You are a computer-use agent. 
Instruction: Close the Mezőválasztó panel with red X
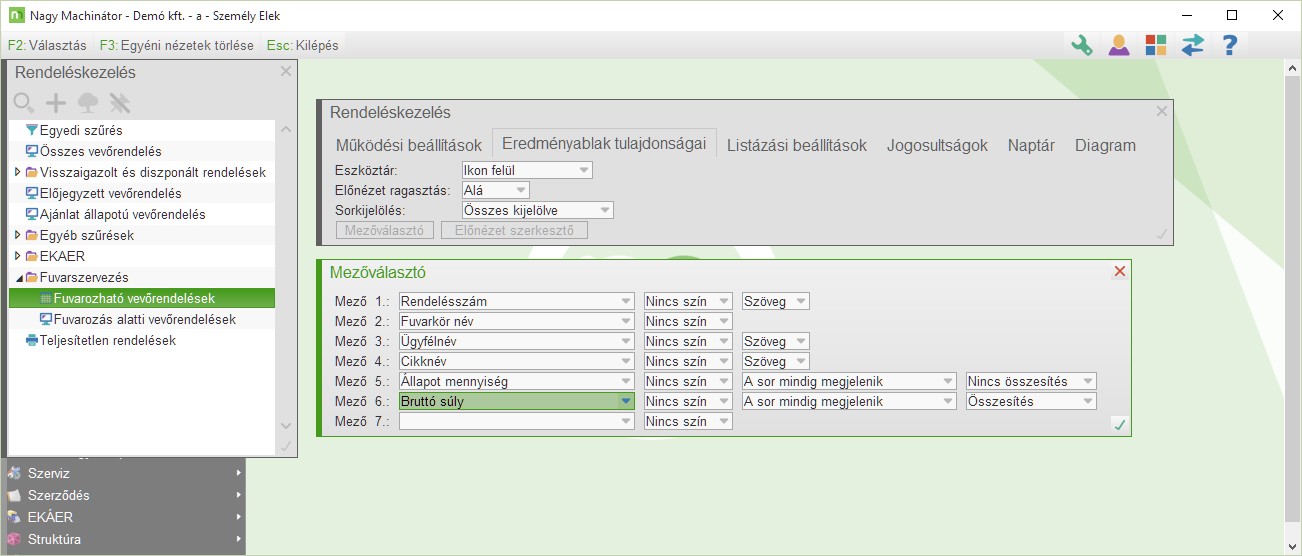tap(1120, 271)
